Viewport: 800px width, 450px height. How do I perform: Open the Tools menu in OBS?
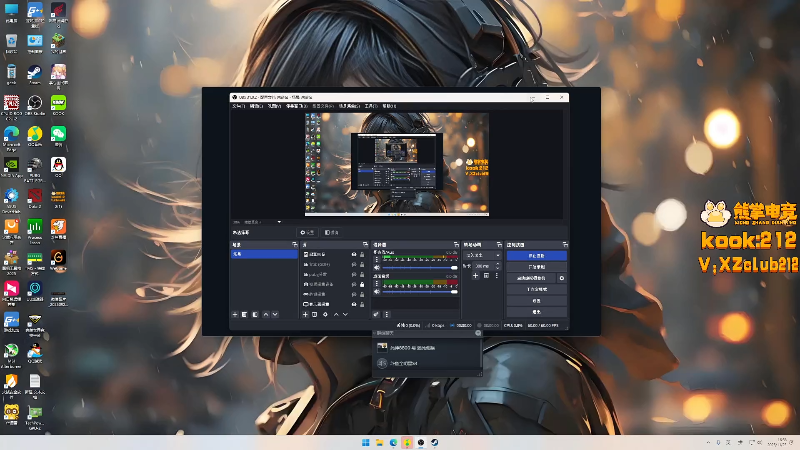[x=371, y=106]
